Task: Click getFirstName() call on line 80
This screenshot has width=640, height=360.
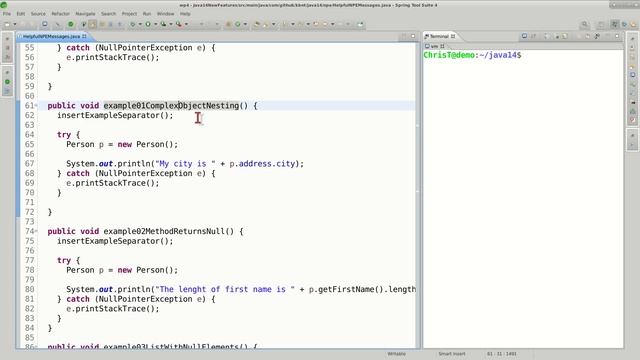Action: pos(351,289)
